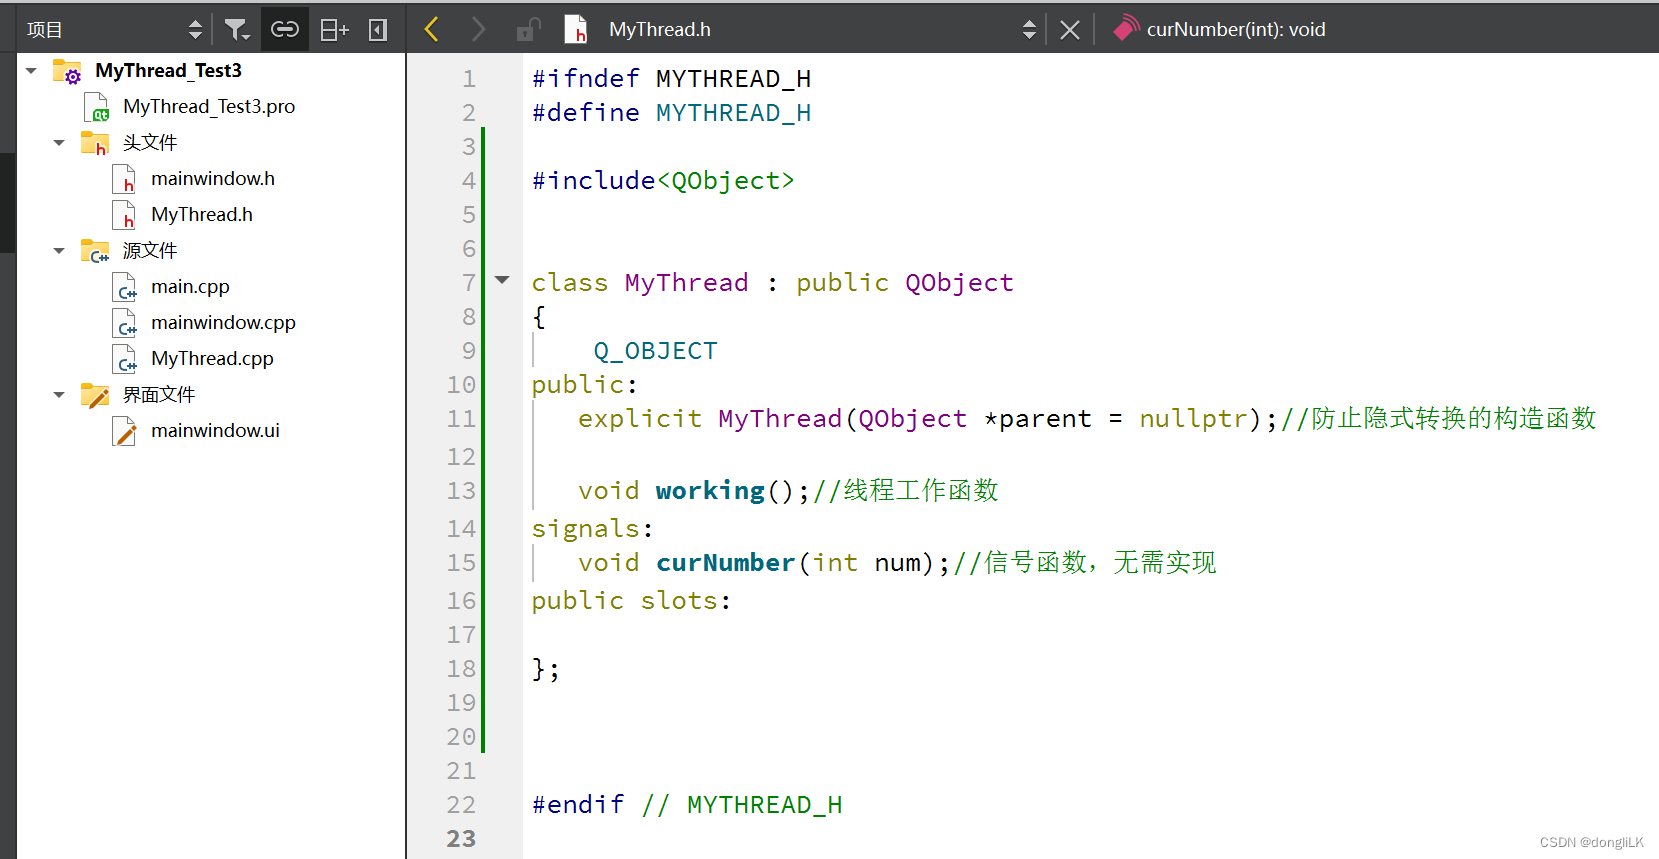Click QObject base class on line 7

point(959,283)
